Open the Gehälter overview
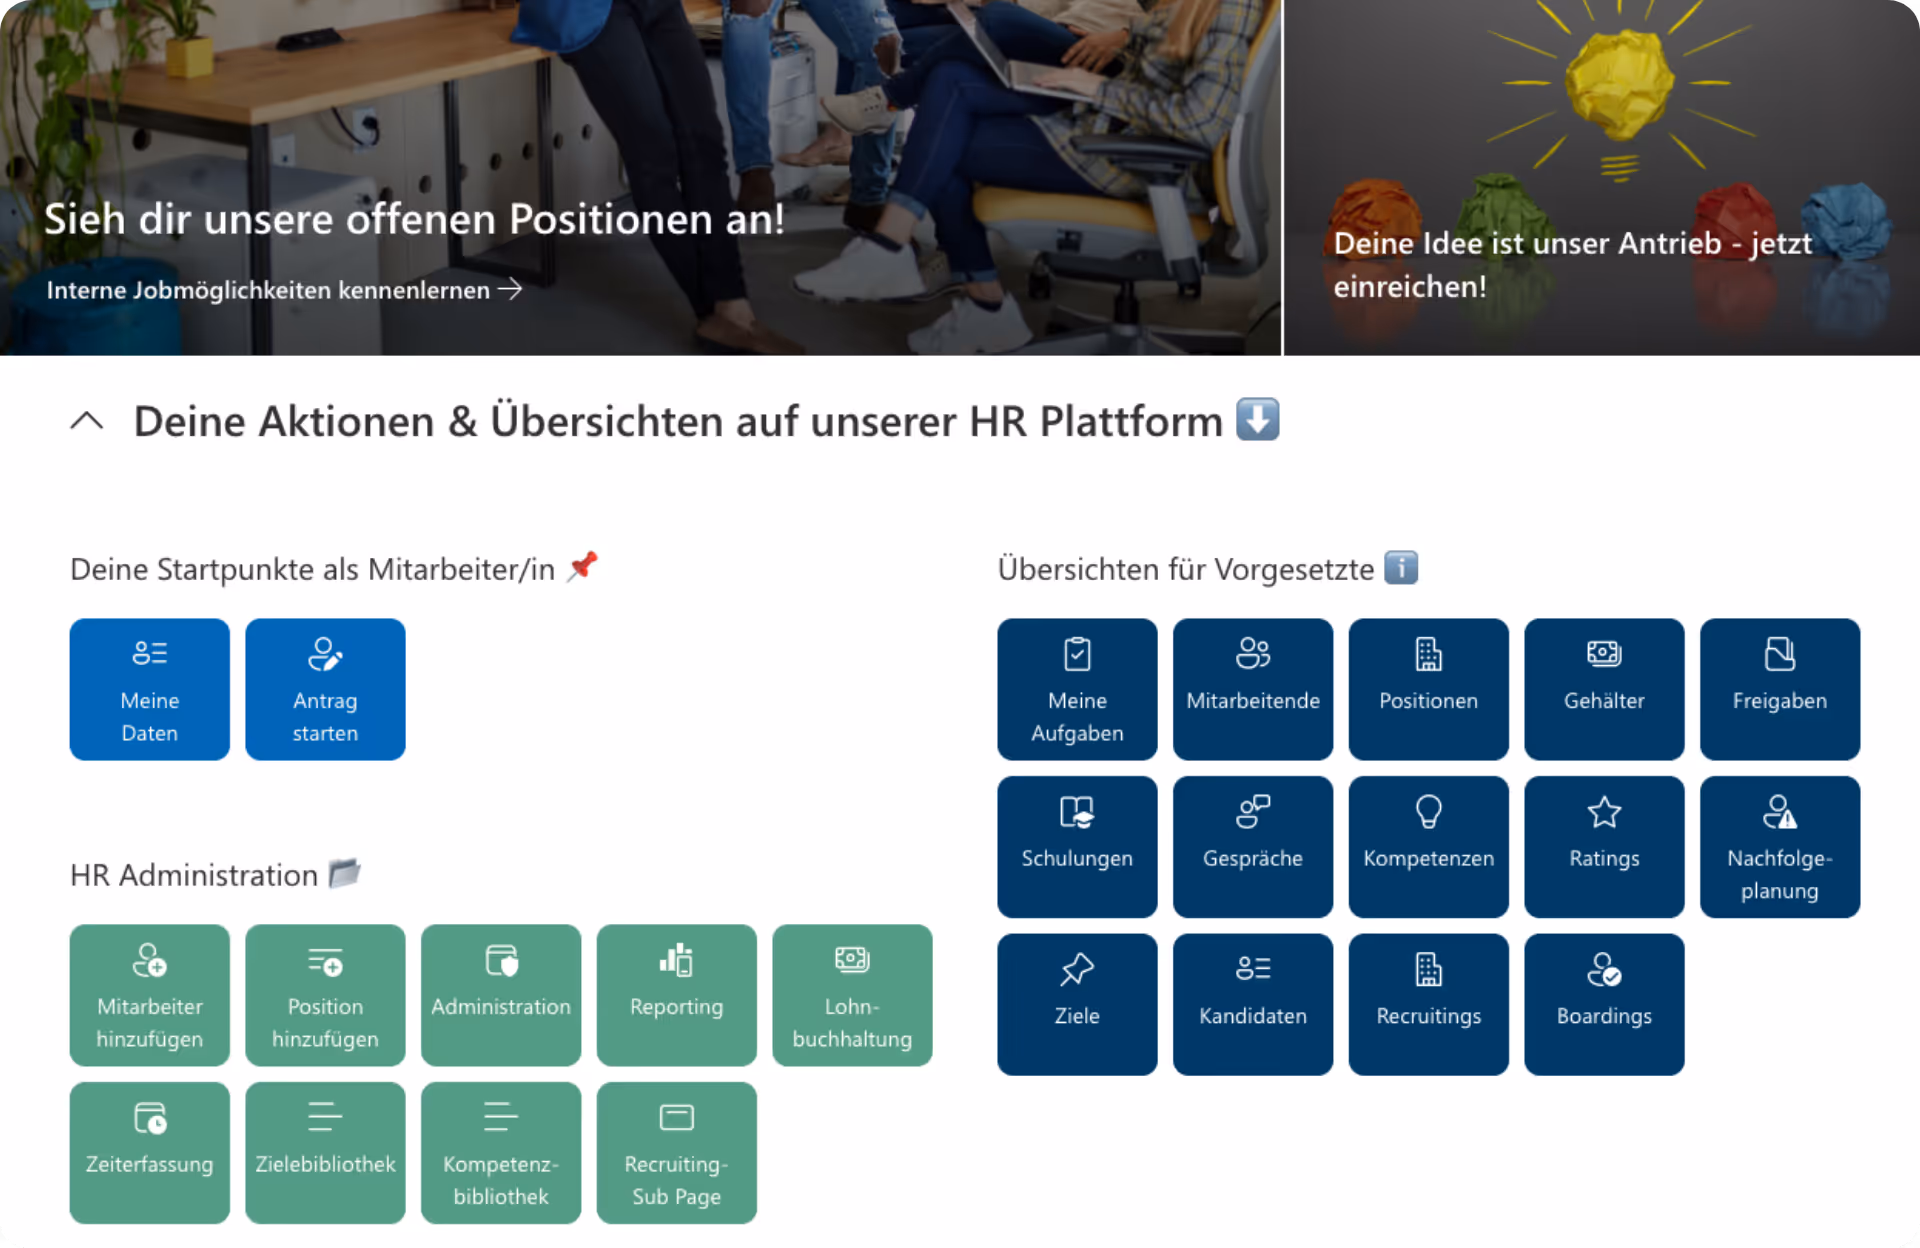Image resolution: width=1920 pixels, height=1248 pixels. click(1604, 689)
